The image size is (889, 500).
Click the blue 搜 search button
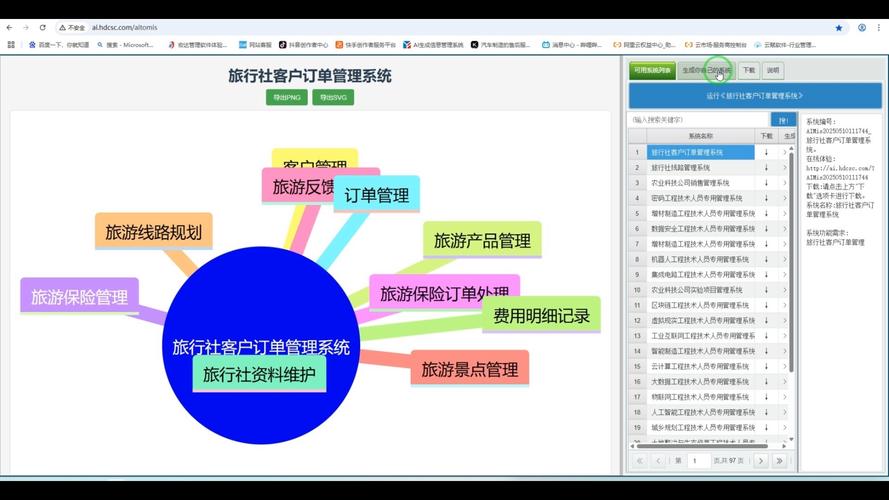[x=784, y=120]
